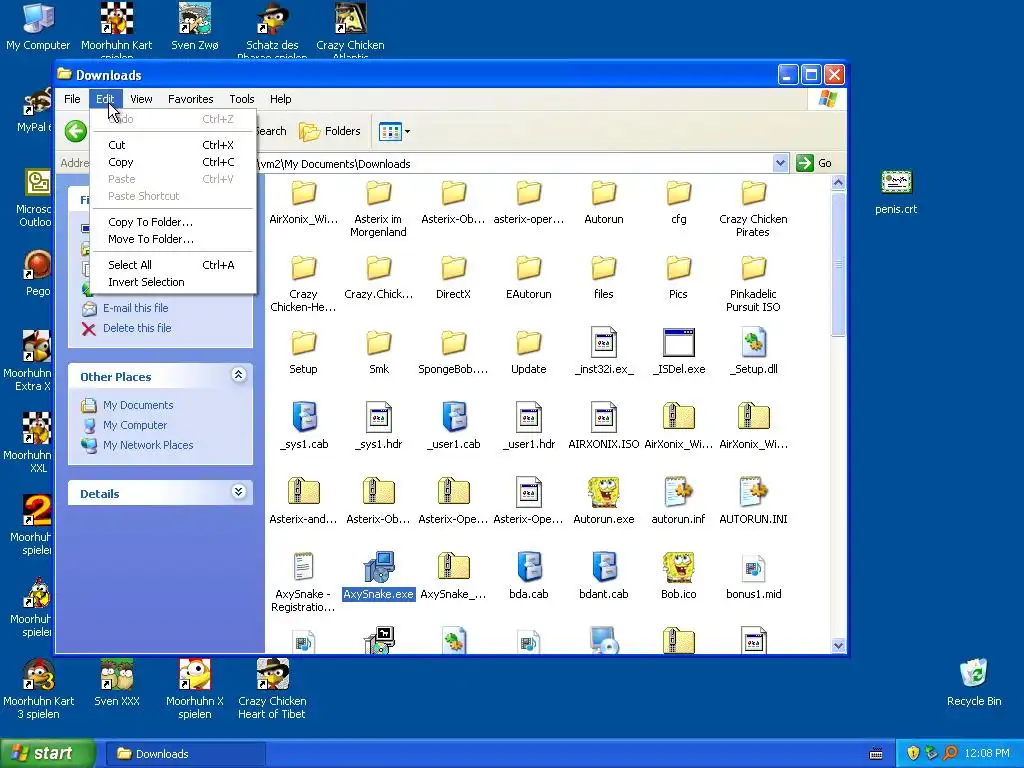Click the Go button by address bar
The height and width of the screenshot is (768, 1024).
point(814,163)
